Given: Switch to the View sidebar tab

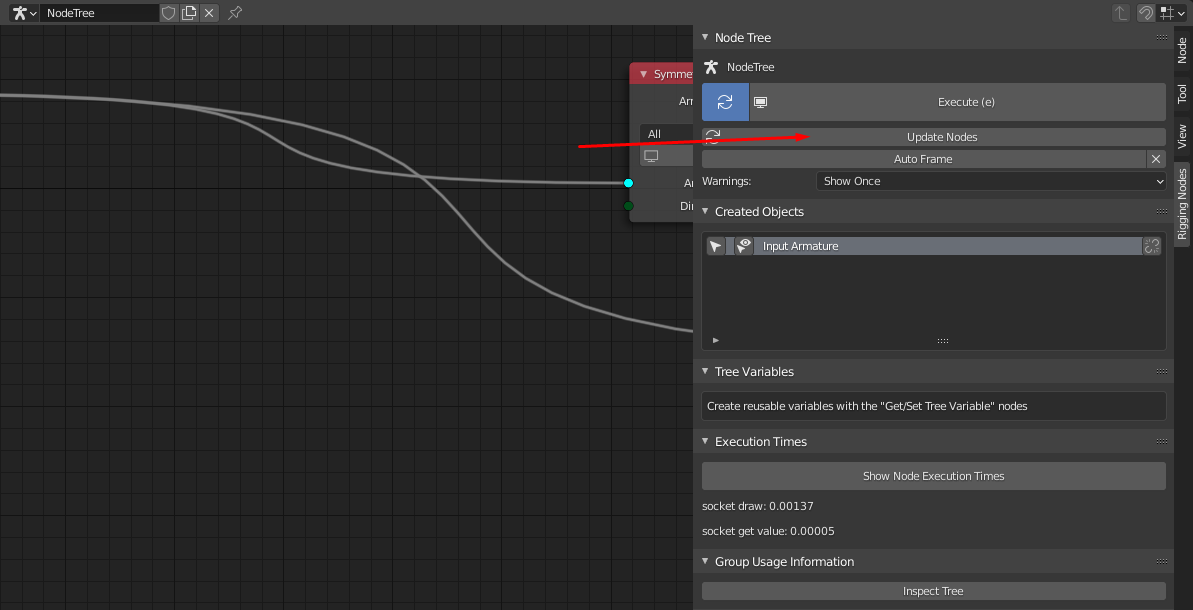Looking at the screenshot, I should tap(1182, 135).
